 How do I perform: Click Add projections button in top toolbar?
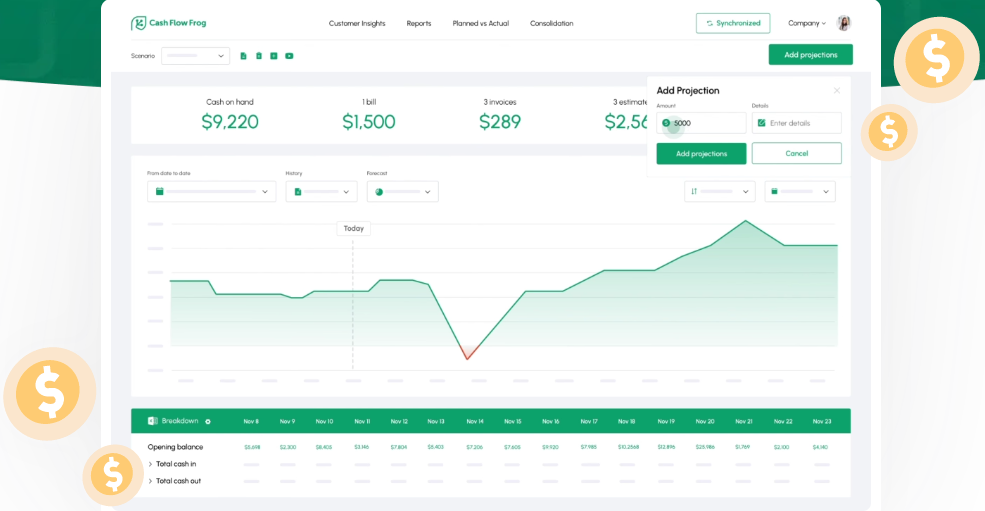point(811,55)
